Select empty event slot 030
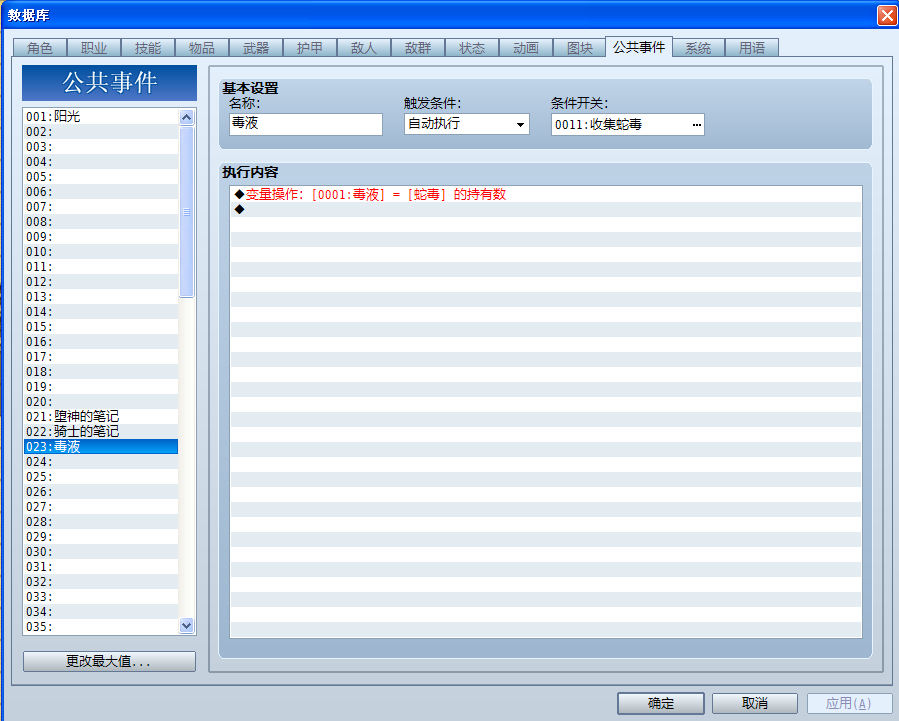899x721 pixels. click(x=101, y=551)
